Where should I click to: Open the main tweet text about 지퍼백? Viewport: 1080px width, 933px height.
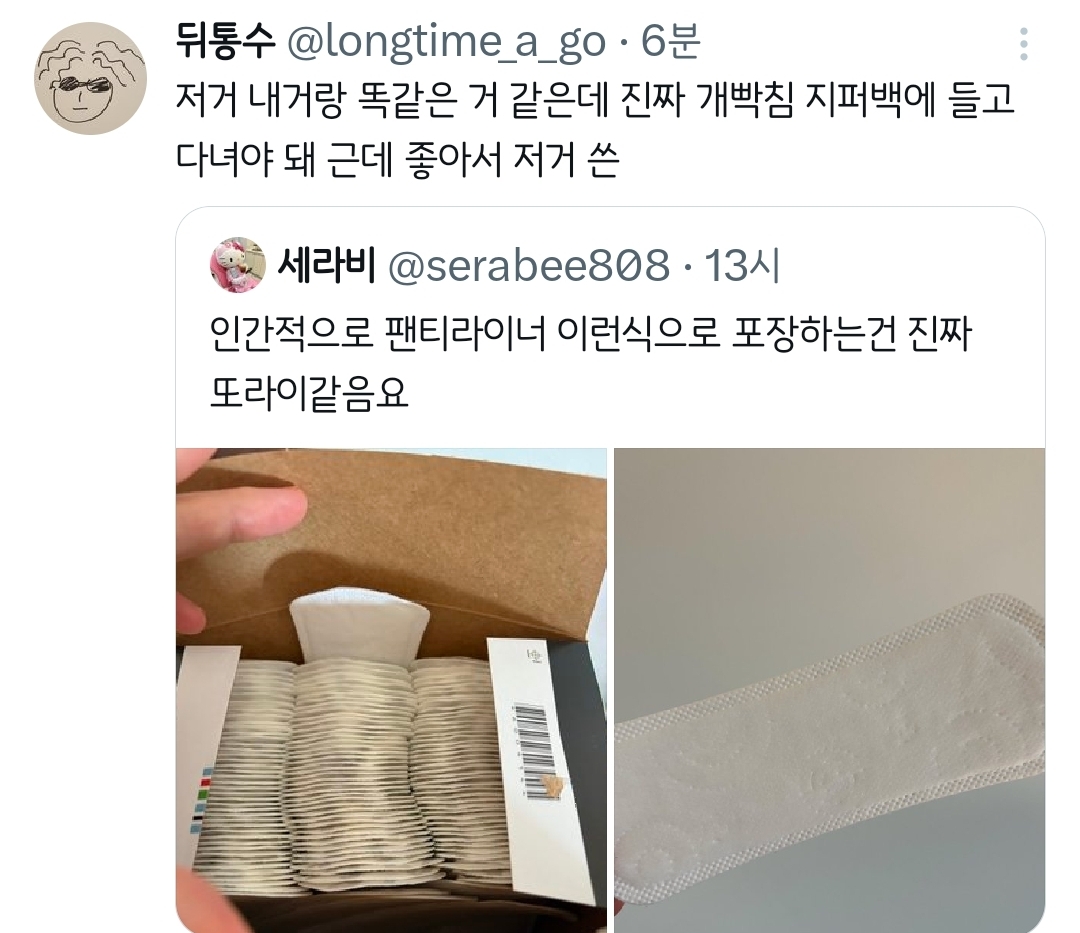[x=594, y=131]
